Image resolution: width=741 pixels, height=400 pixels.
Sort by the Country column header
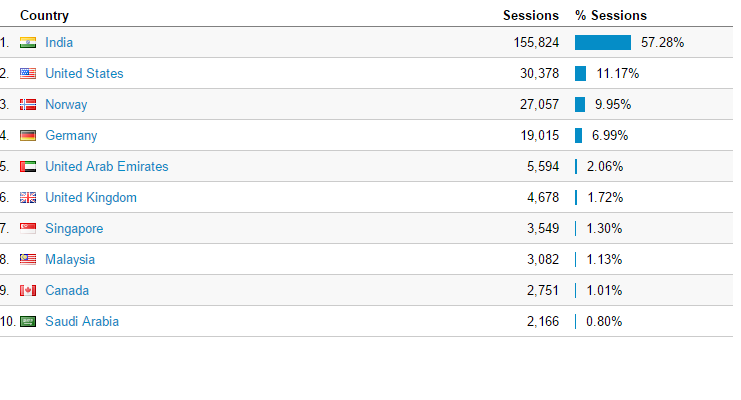coord(45,16)
